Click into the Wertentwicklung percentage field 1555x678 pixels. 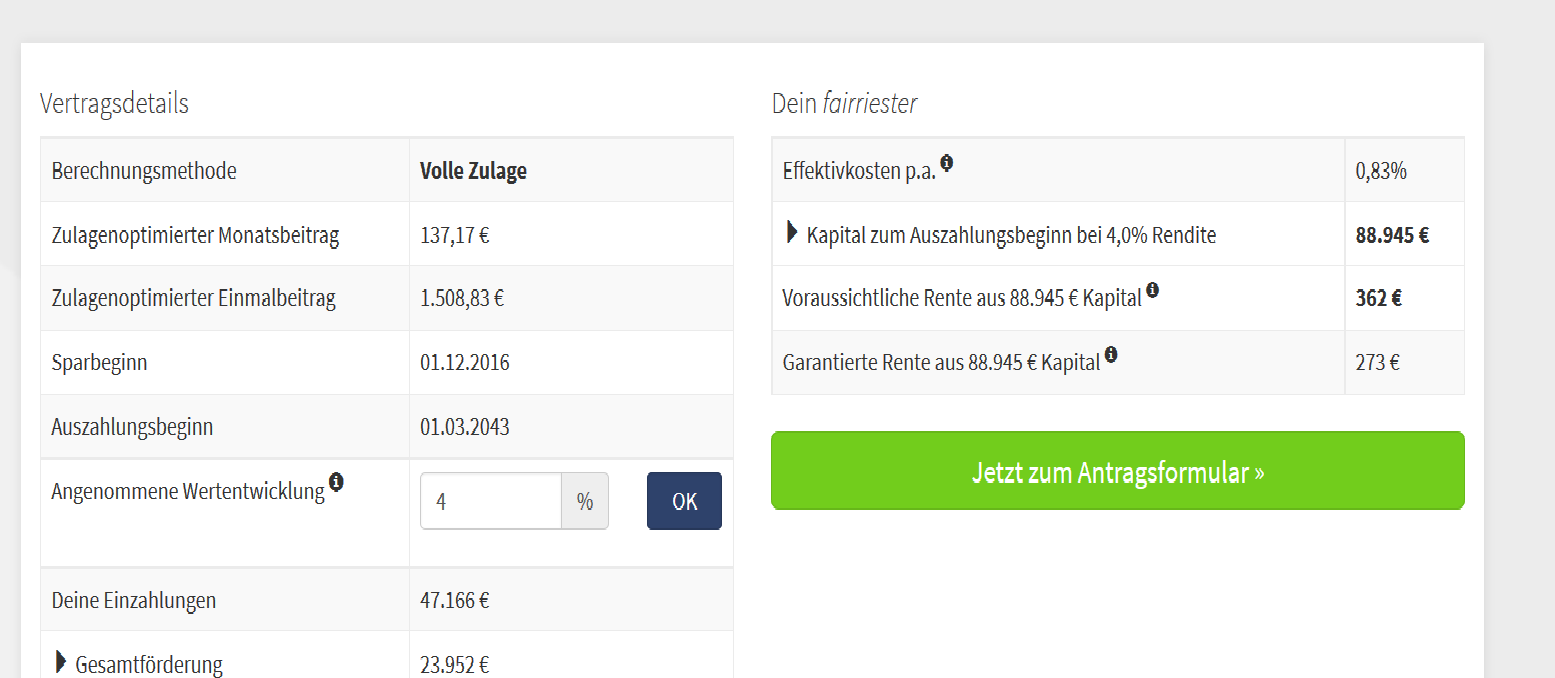[490, 501]
